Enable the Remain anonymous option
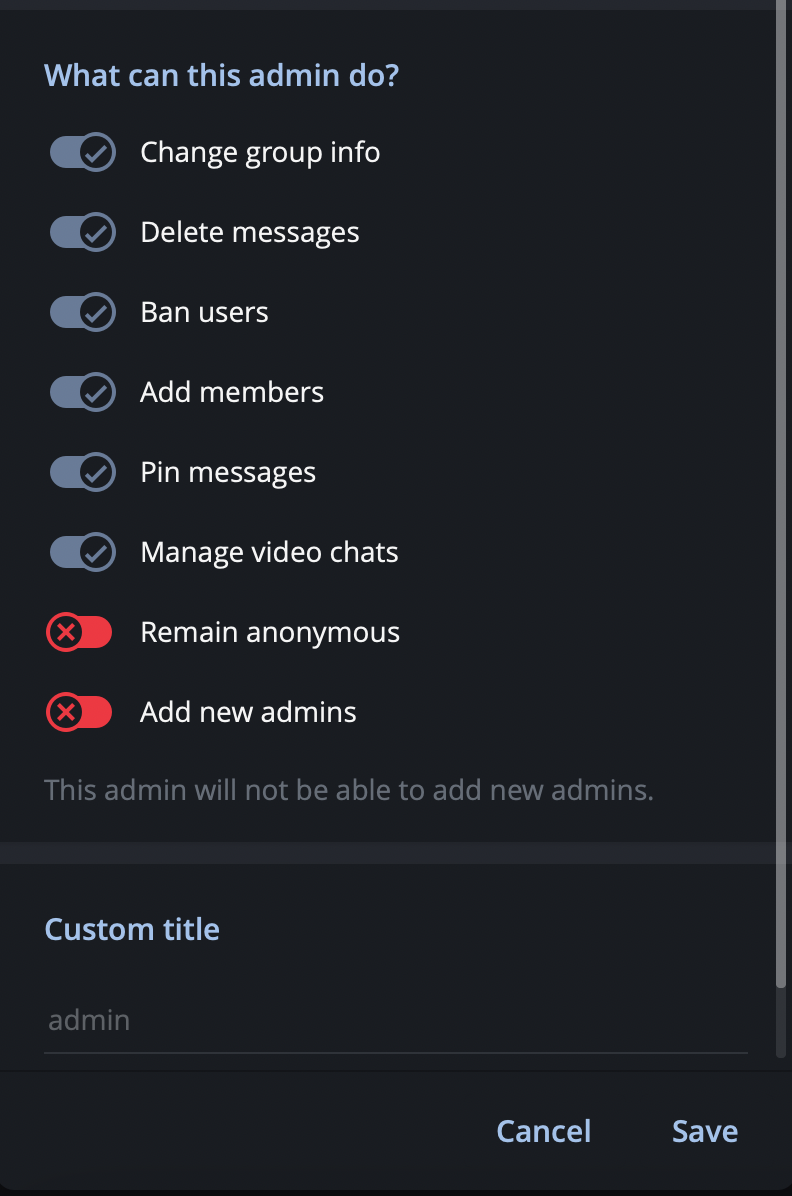 (x=79, y=632)
